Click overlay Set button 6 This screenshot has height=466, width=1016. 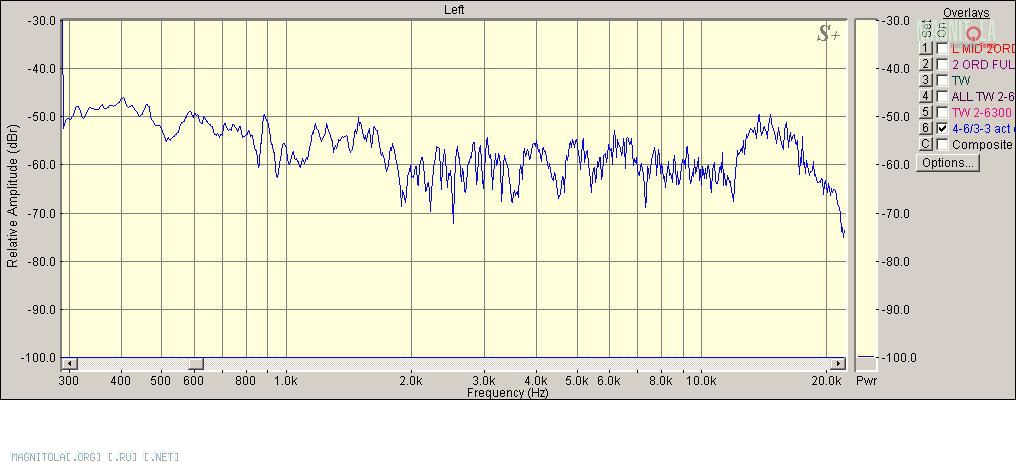[x=926, y=128]
